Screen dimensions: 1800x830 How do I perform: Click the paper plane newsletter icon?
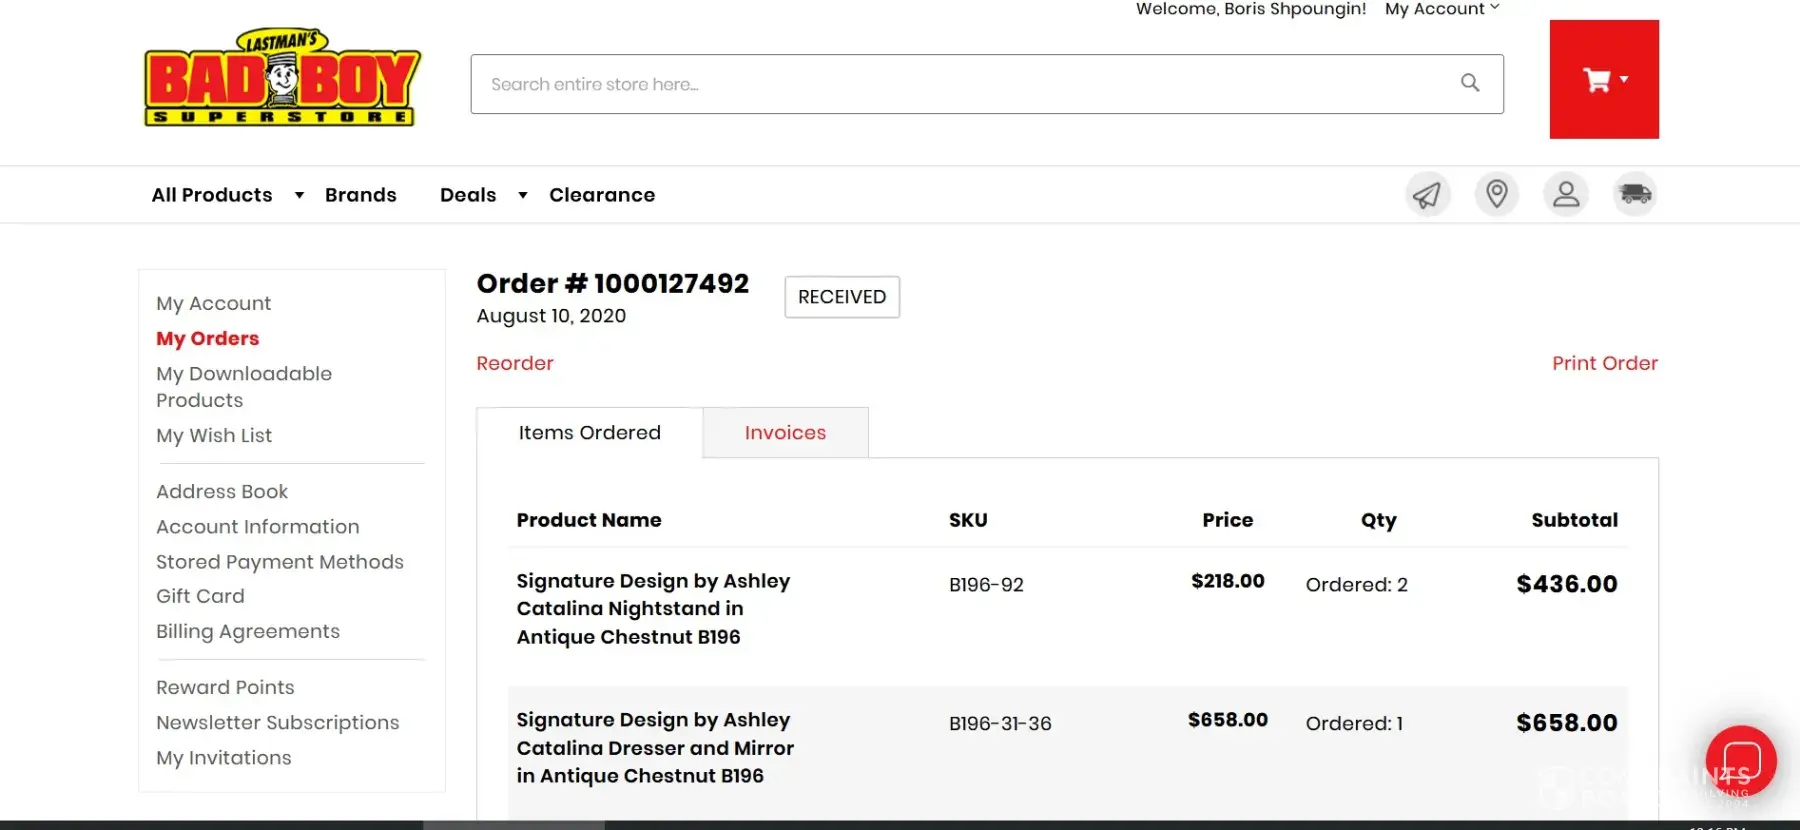coord(1427,194)
